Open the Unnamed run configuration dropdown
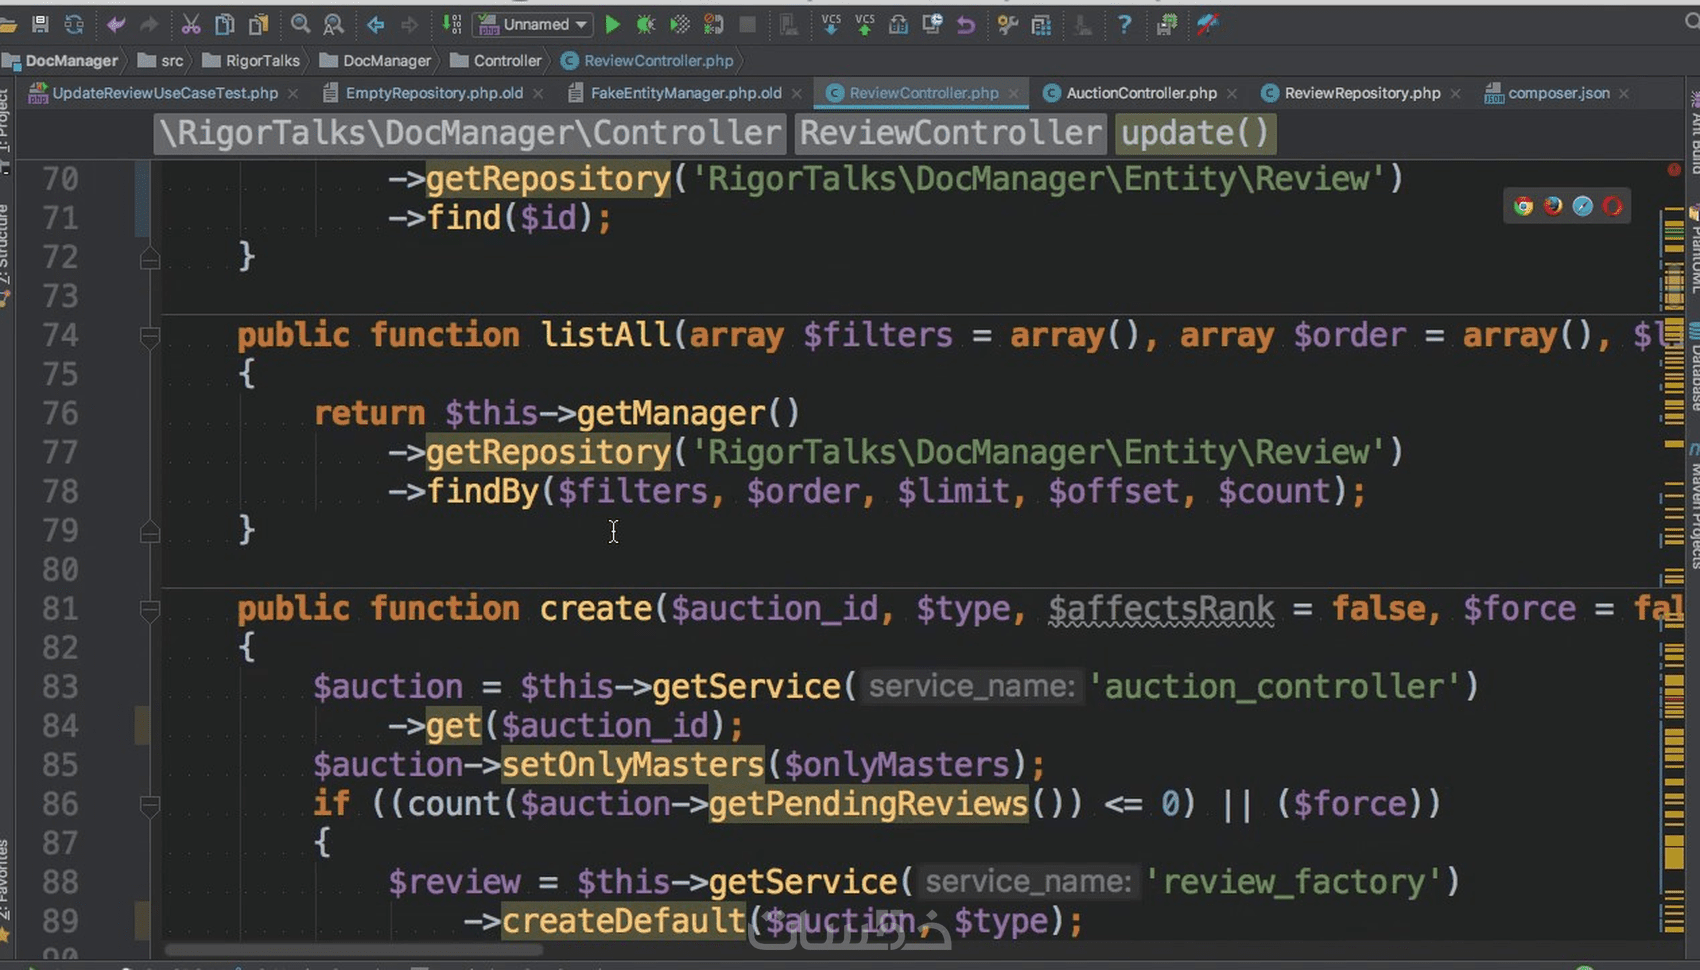The width and height of the screenshot is (1700, 970). (x=583, y=24)
